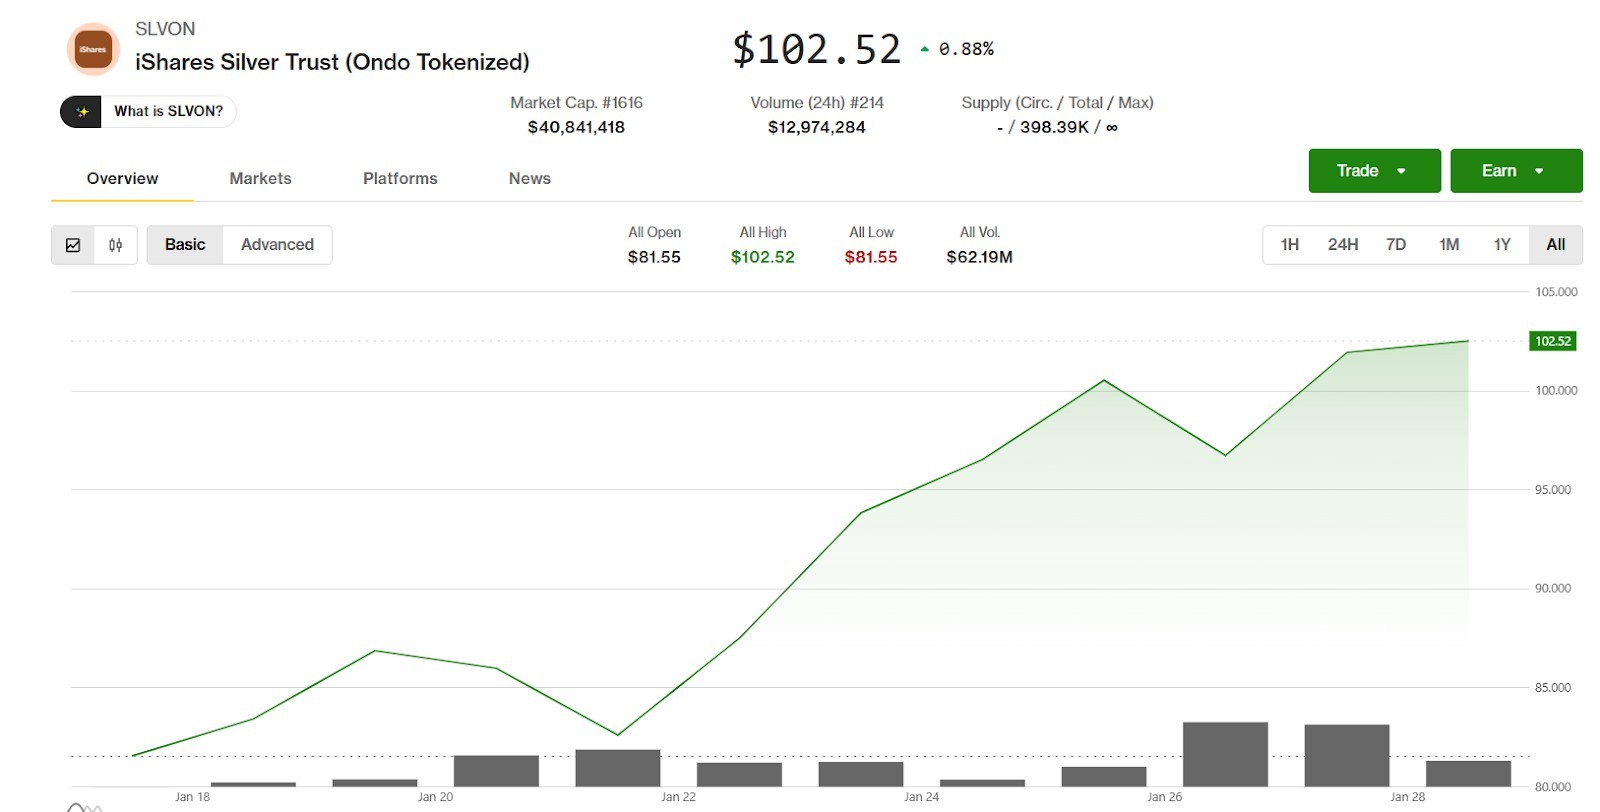Switch to the Advanced chart mode

[x=277, y=245]
